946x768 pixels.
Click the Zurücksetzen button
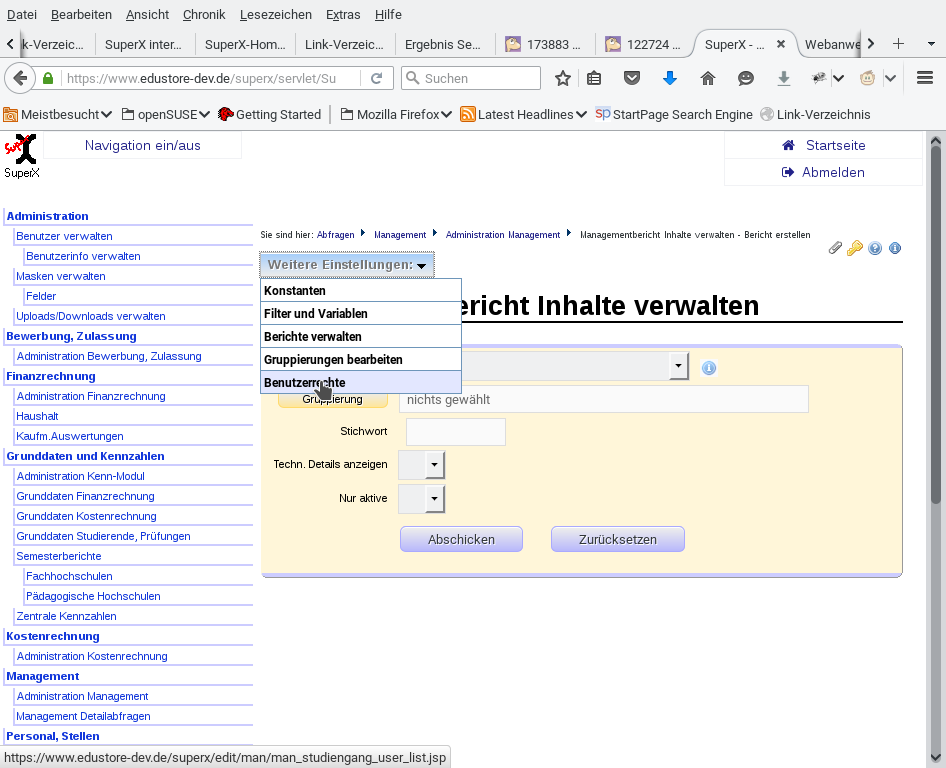618,539
